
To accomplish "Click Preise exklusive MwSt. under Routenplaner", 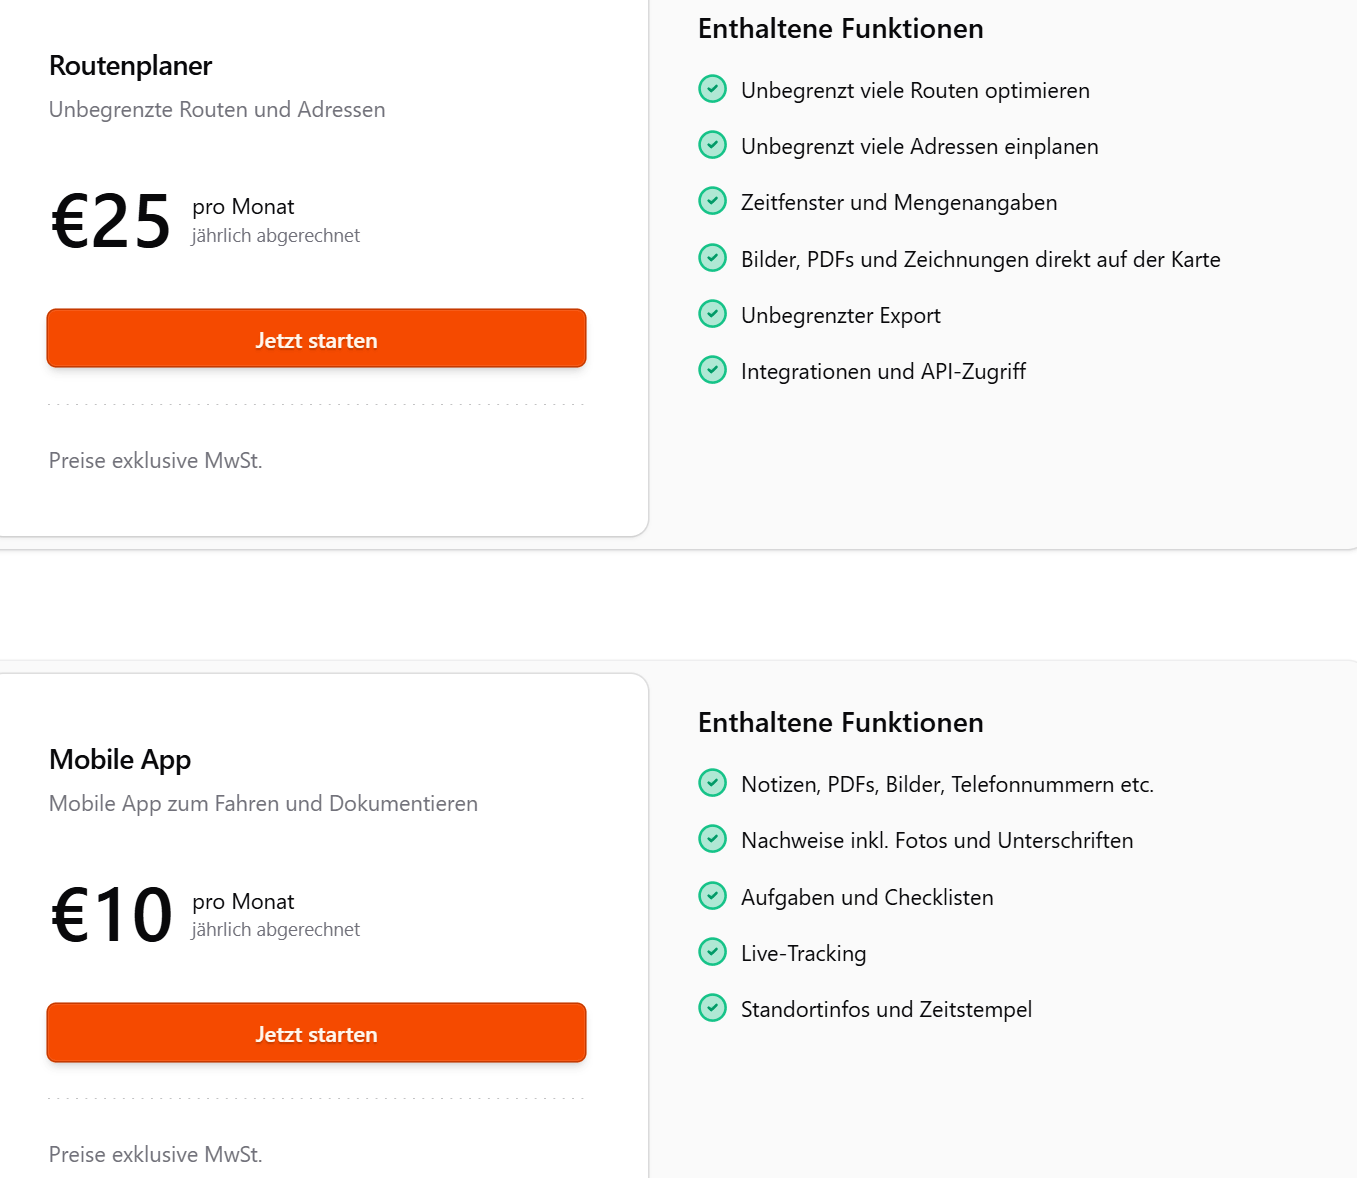I will tap(155, 460).
